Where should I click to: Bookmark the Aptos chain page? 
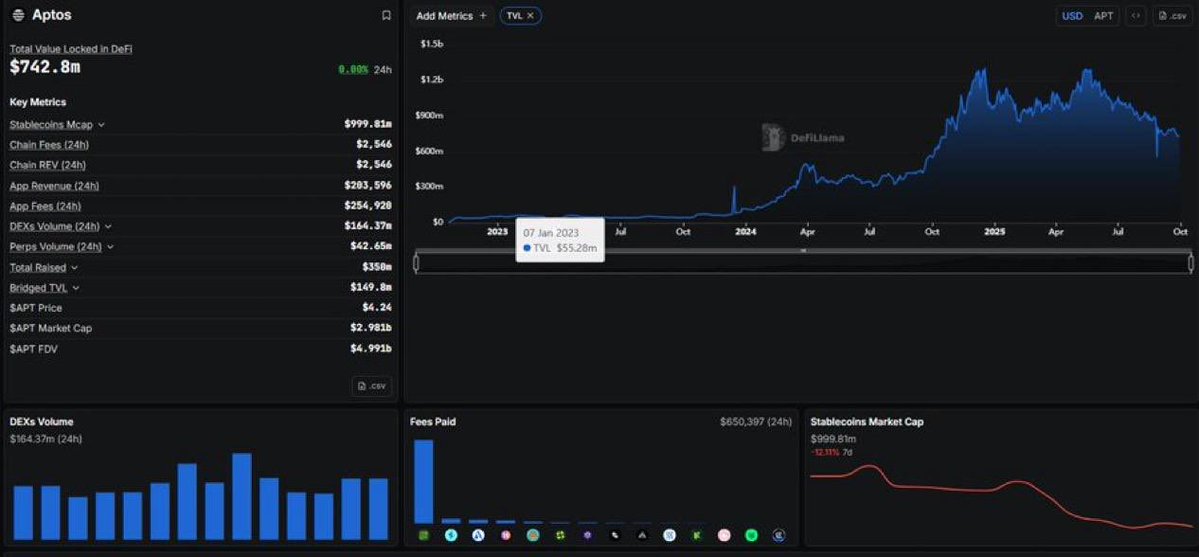[x=386, y=15]
